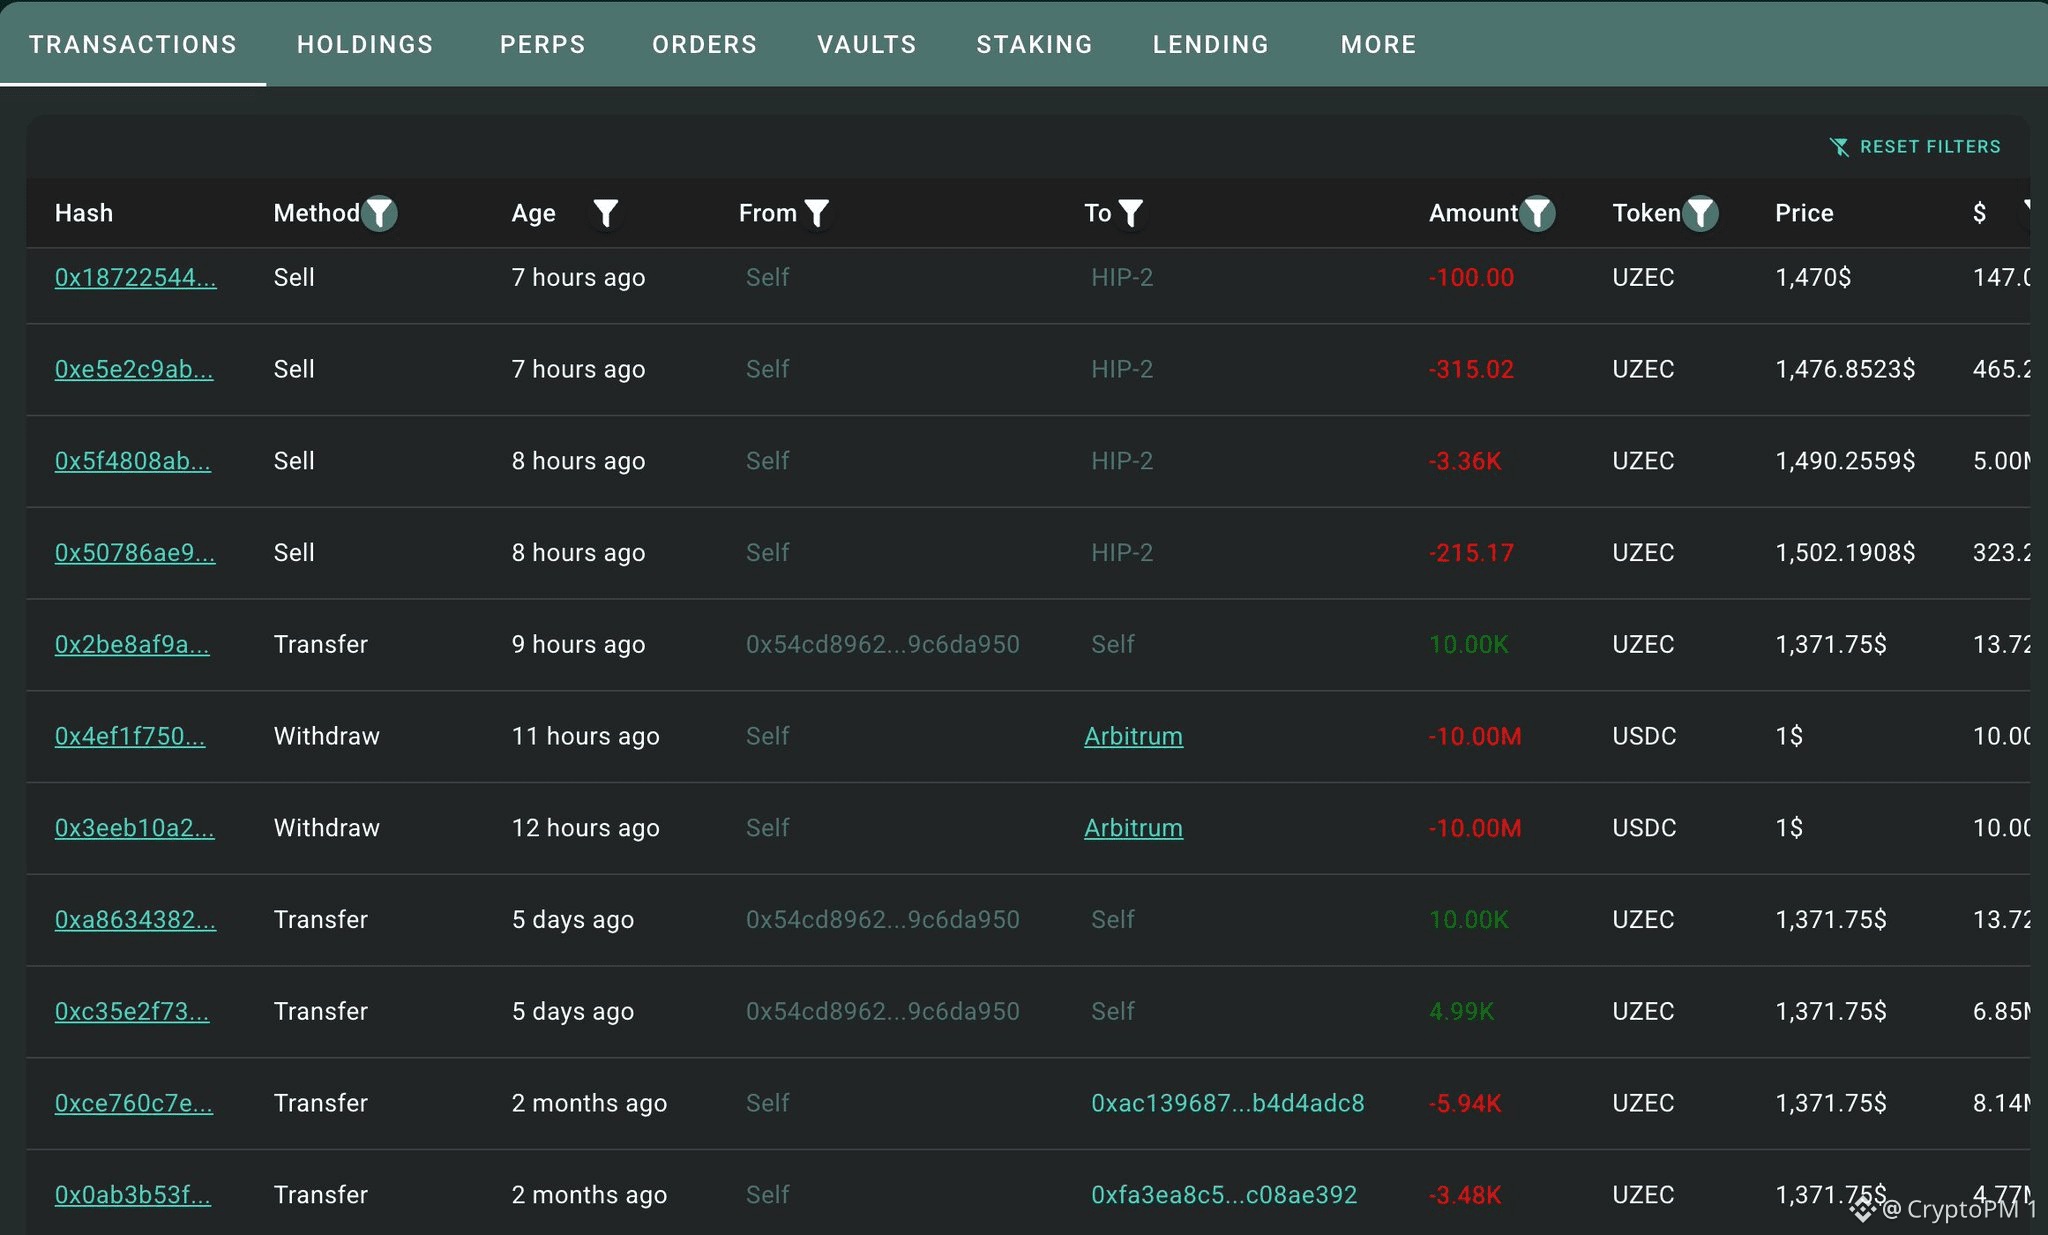This screenshot has height=1235, width=2048.
Task: Follow Arbitrum link in 11 hours ago row
Action: point(1133,737)
